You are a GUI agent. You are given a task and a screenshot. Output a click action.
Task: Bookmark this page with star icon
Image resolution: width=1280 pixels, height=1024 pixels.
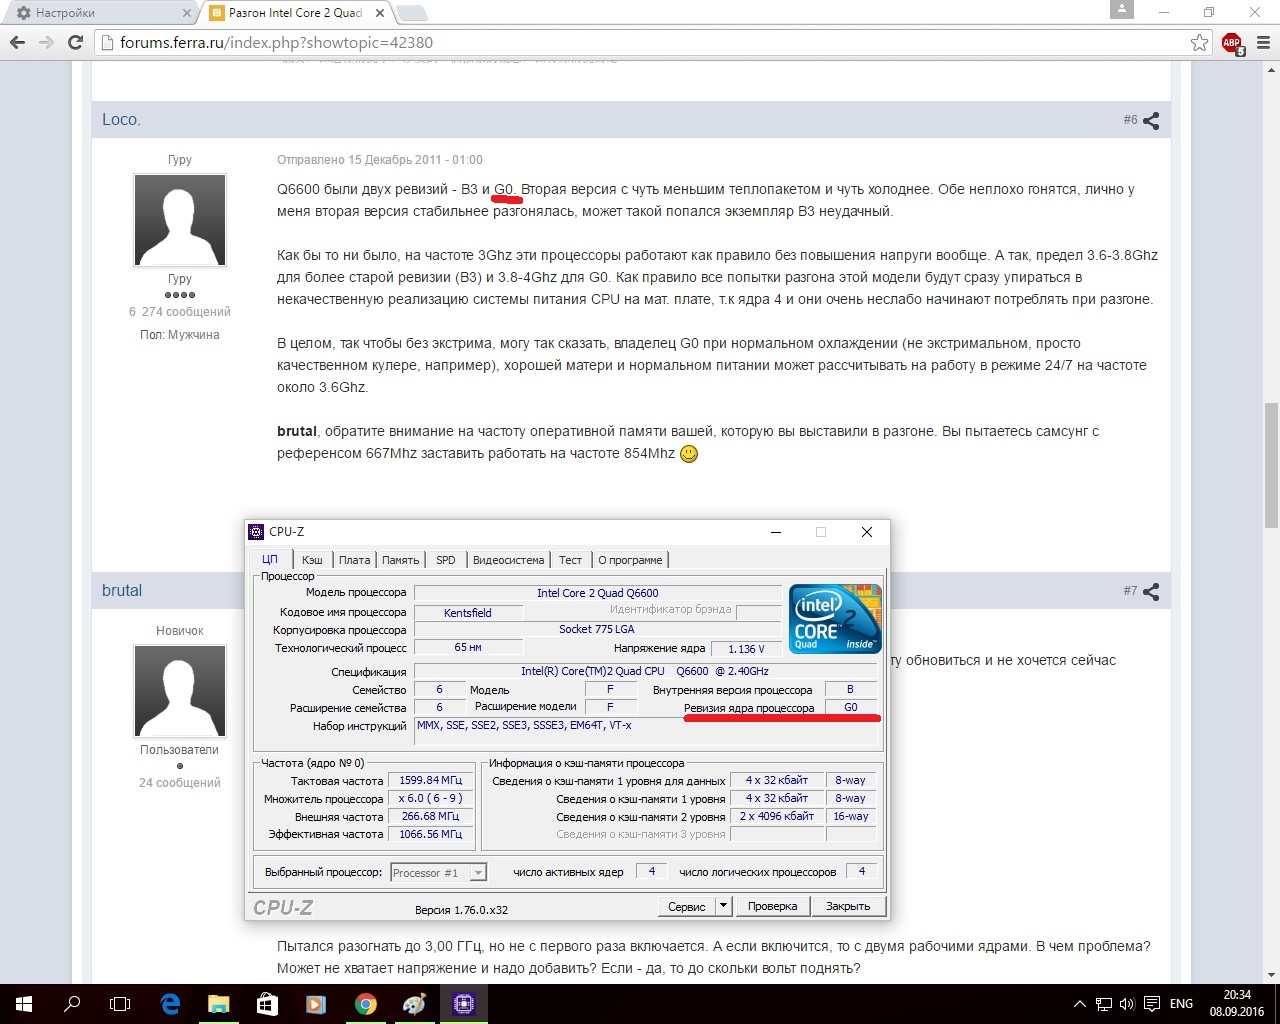pos(1199,42)
